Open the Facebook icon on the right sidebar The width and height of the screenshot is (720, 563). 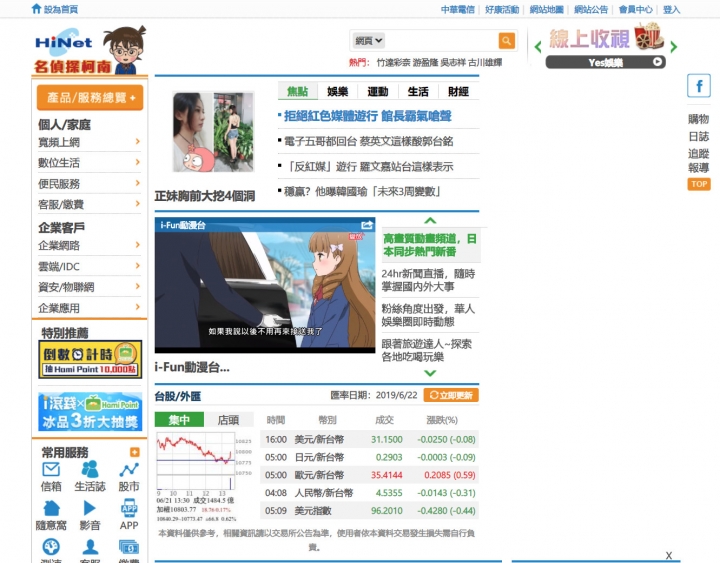point(699,85)
